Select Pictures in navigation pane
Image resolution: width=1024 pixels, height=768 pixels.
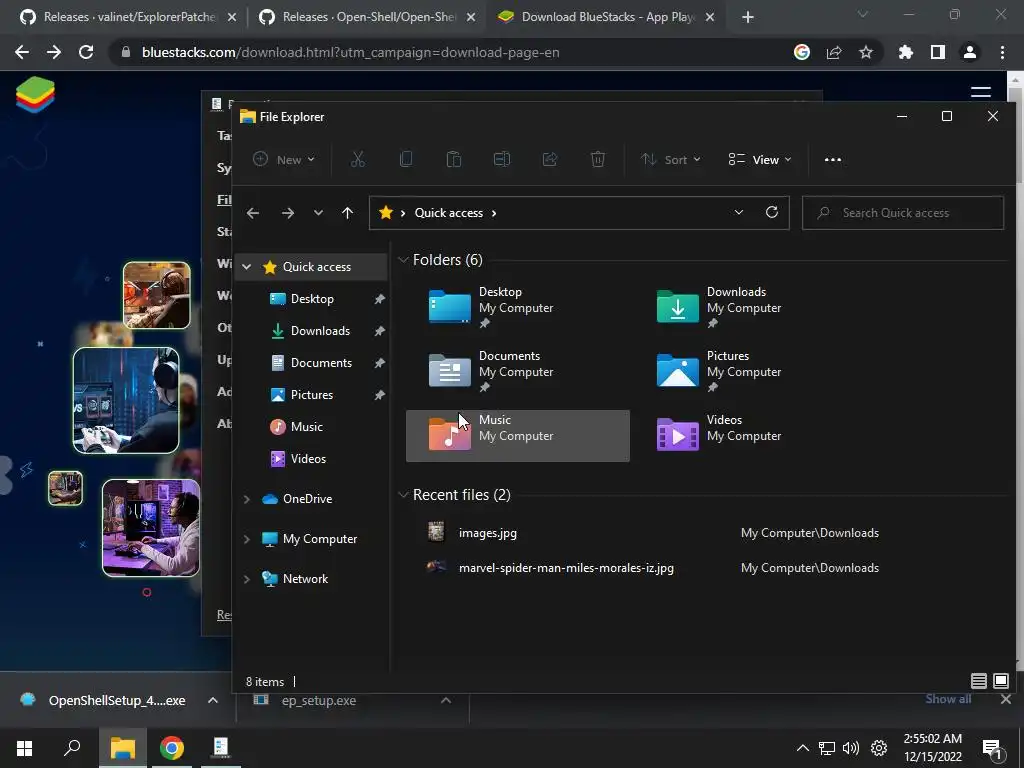[x=312, y=394]
